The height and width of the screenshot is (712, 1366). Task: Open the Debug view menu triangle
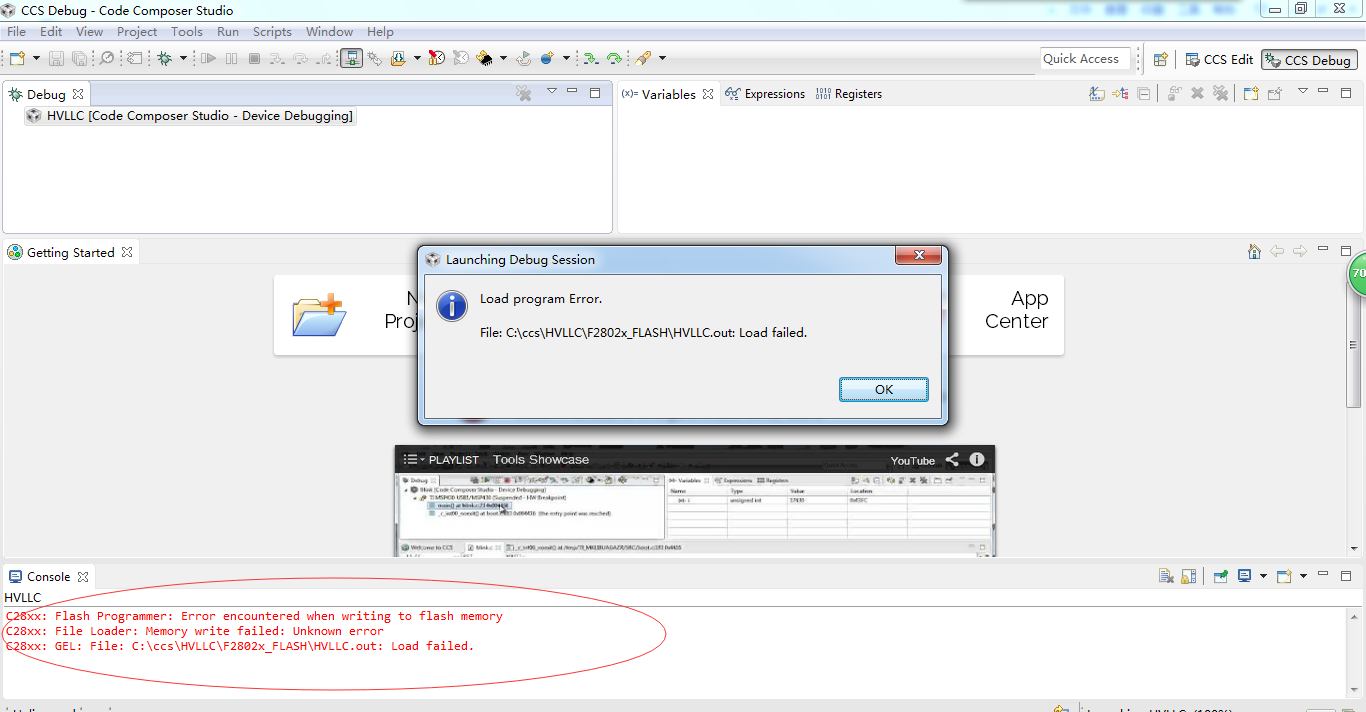pos(551,91)
